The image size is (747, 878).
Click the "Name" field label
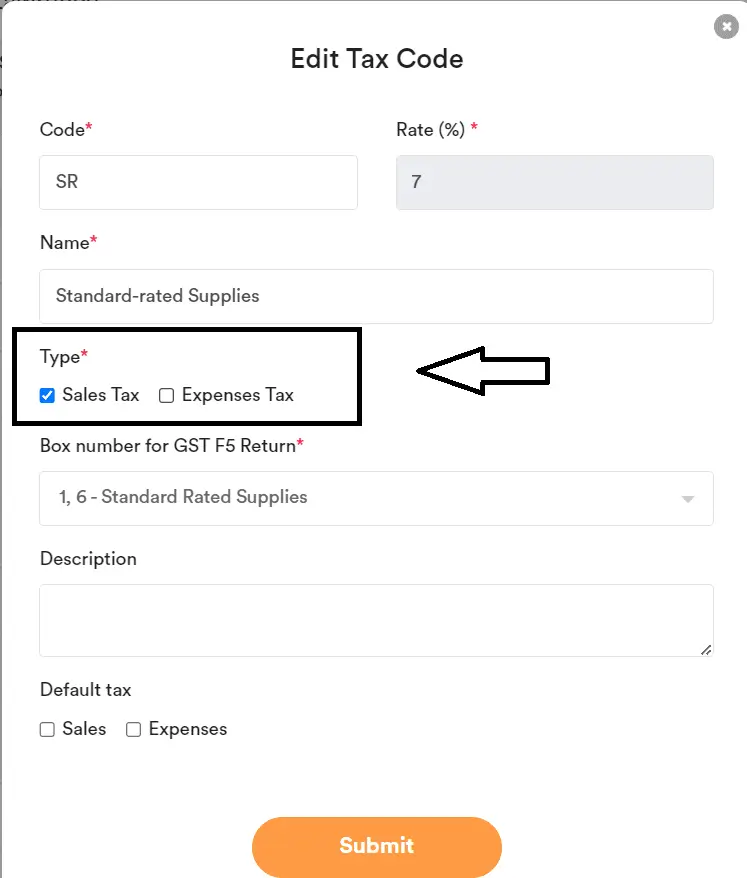pyautogui.click(x=64, y=242)
